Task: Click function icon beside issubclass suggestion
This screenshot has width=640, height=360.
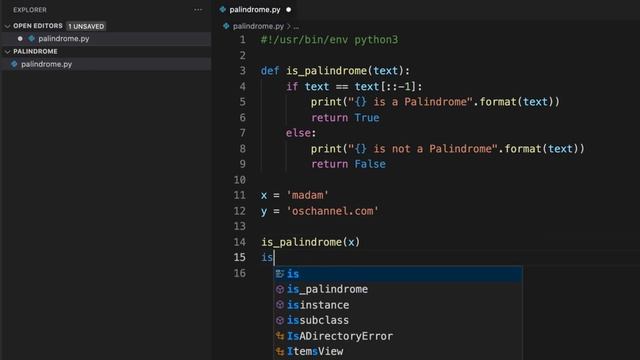Action: (x=280, y=320)
